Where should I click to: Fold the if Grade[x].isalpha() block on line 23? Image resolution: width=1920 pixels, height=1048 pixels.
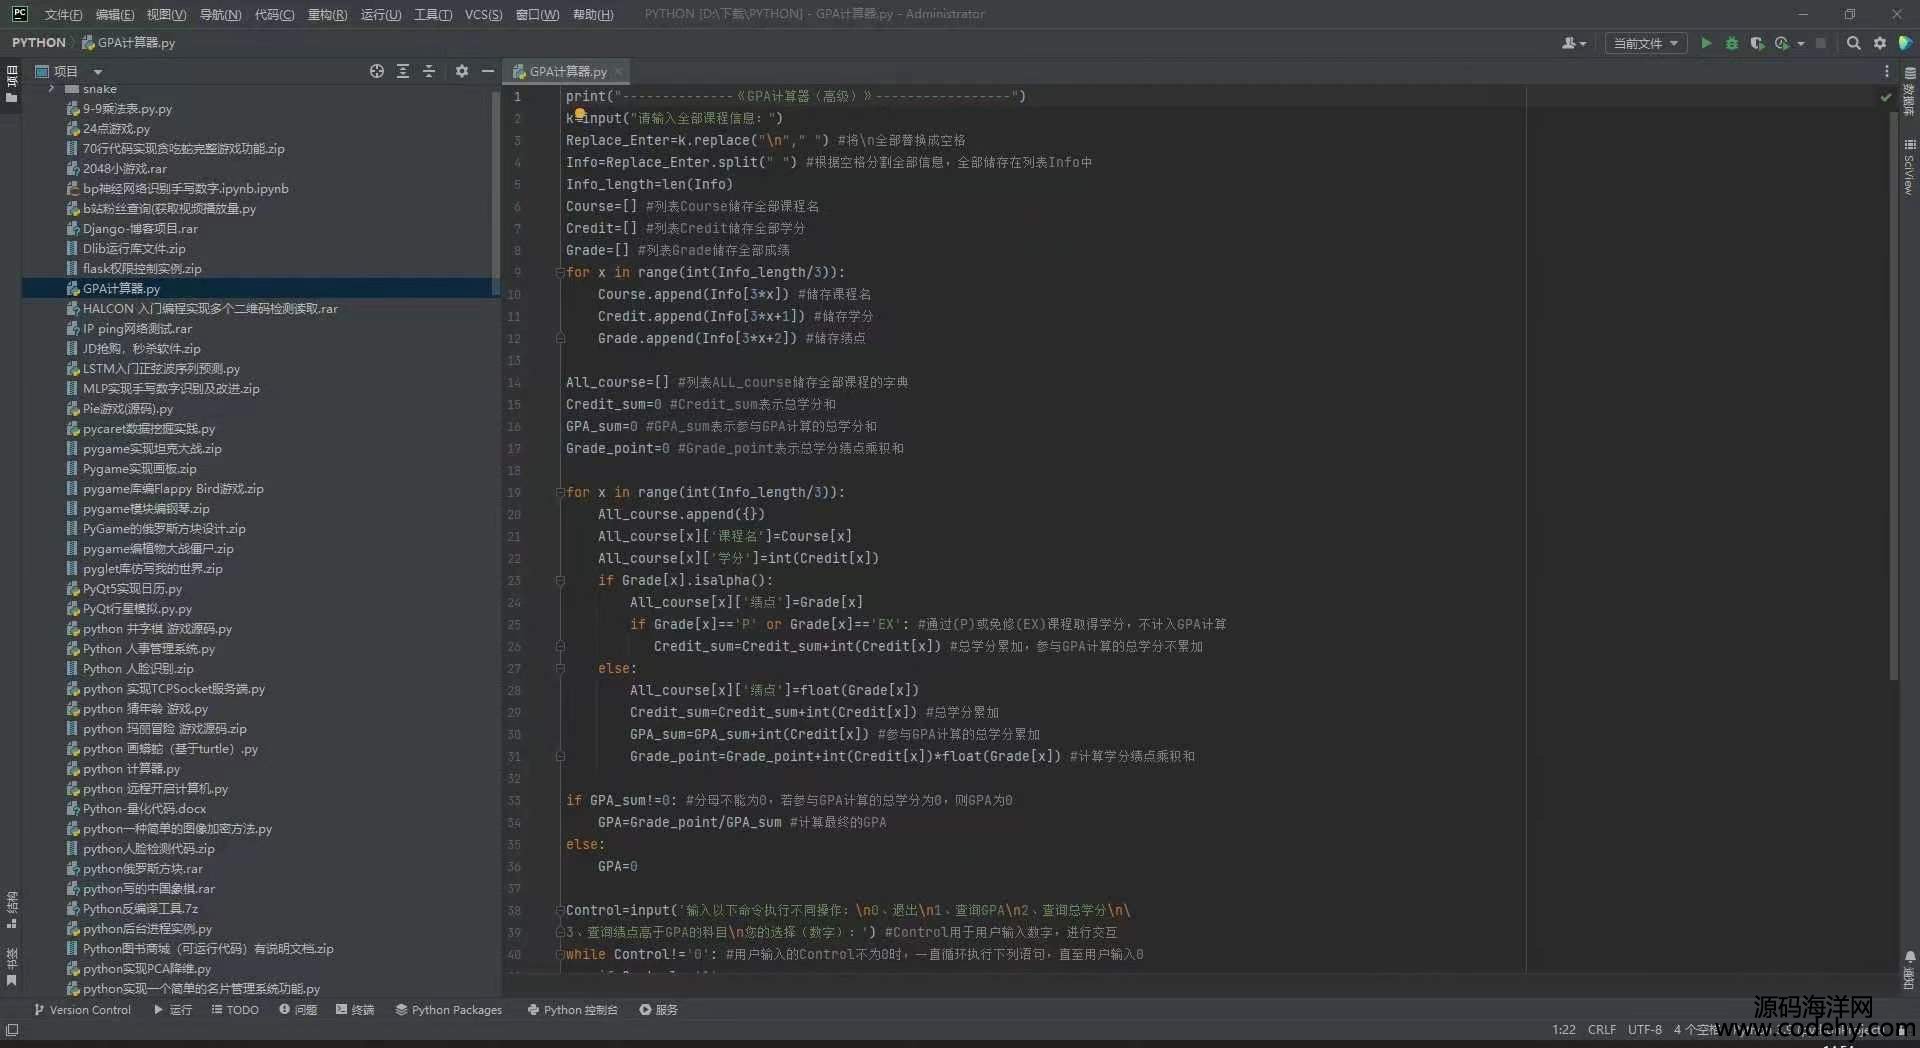click(x=560, y=580)
